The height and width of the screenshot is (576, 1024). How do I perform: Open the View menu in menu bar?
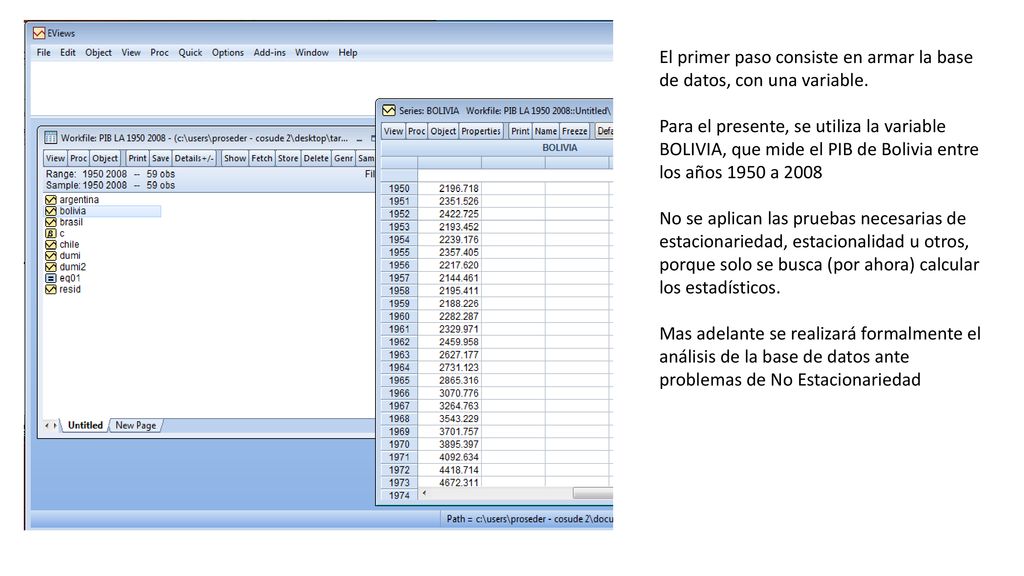click(131, 52)
